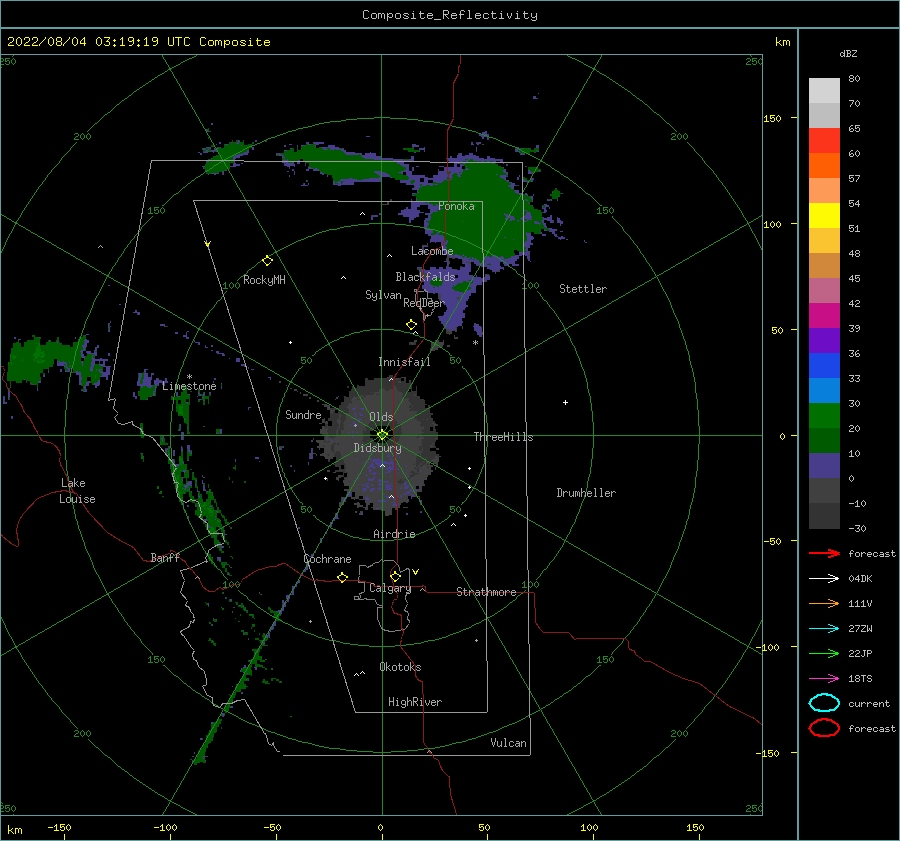The width and height of the screenshot is (900, 841).
Task: Click the Blackfalds city label
Action: (x=425, y=277)
